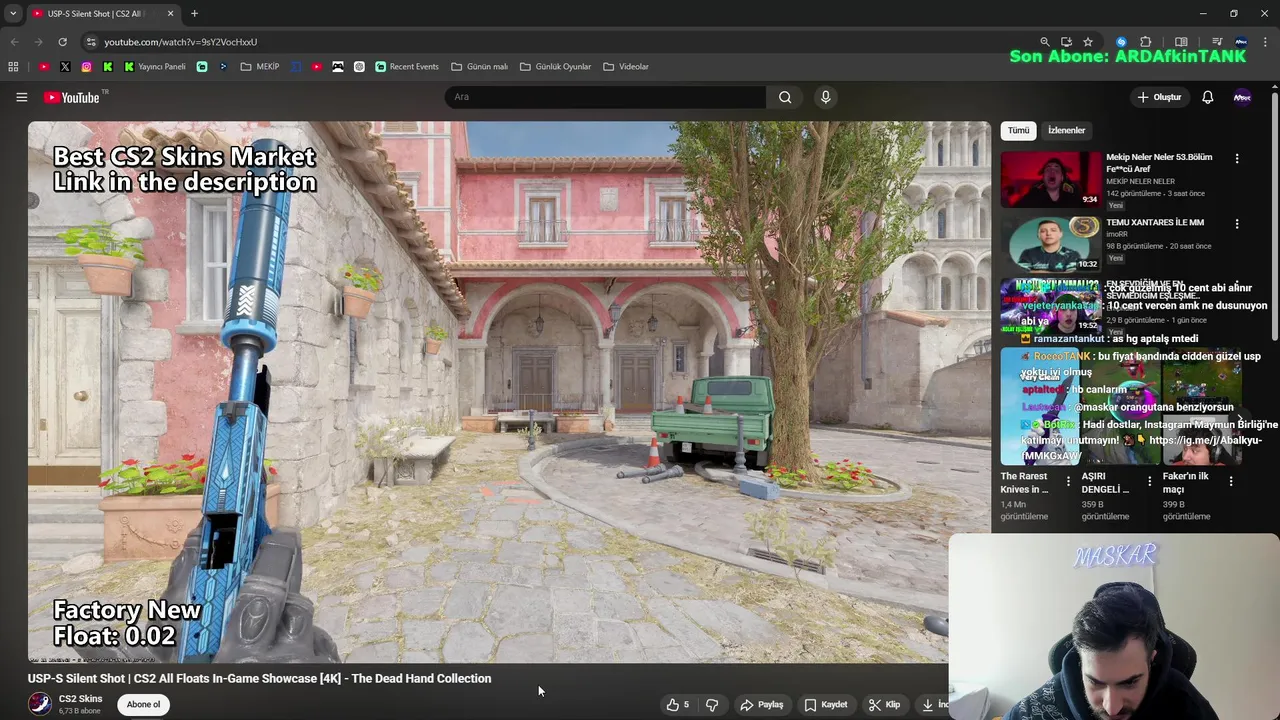The height and width of the screenshot is (720, 1280).
Task: Open the YouTube notifications bell
Action: pos(1207,97)
